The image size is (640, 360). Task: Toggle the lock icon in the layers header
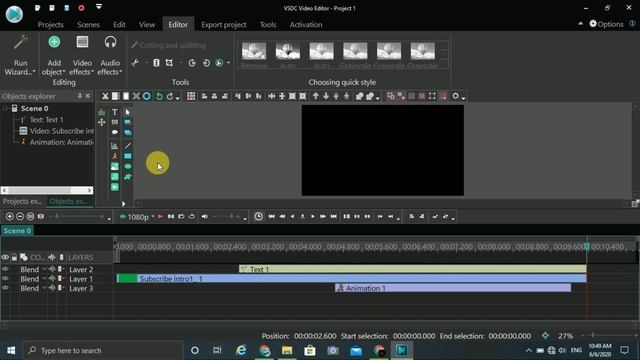14,258
